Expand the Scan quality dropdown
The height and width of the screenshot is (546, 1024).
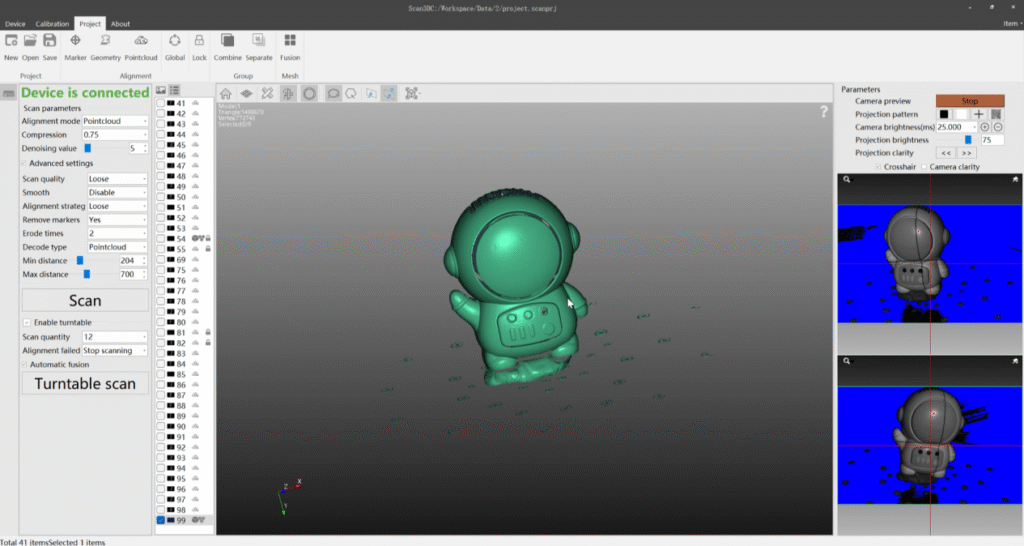117,179
